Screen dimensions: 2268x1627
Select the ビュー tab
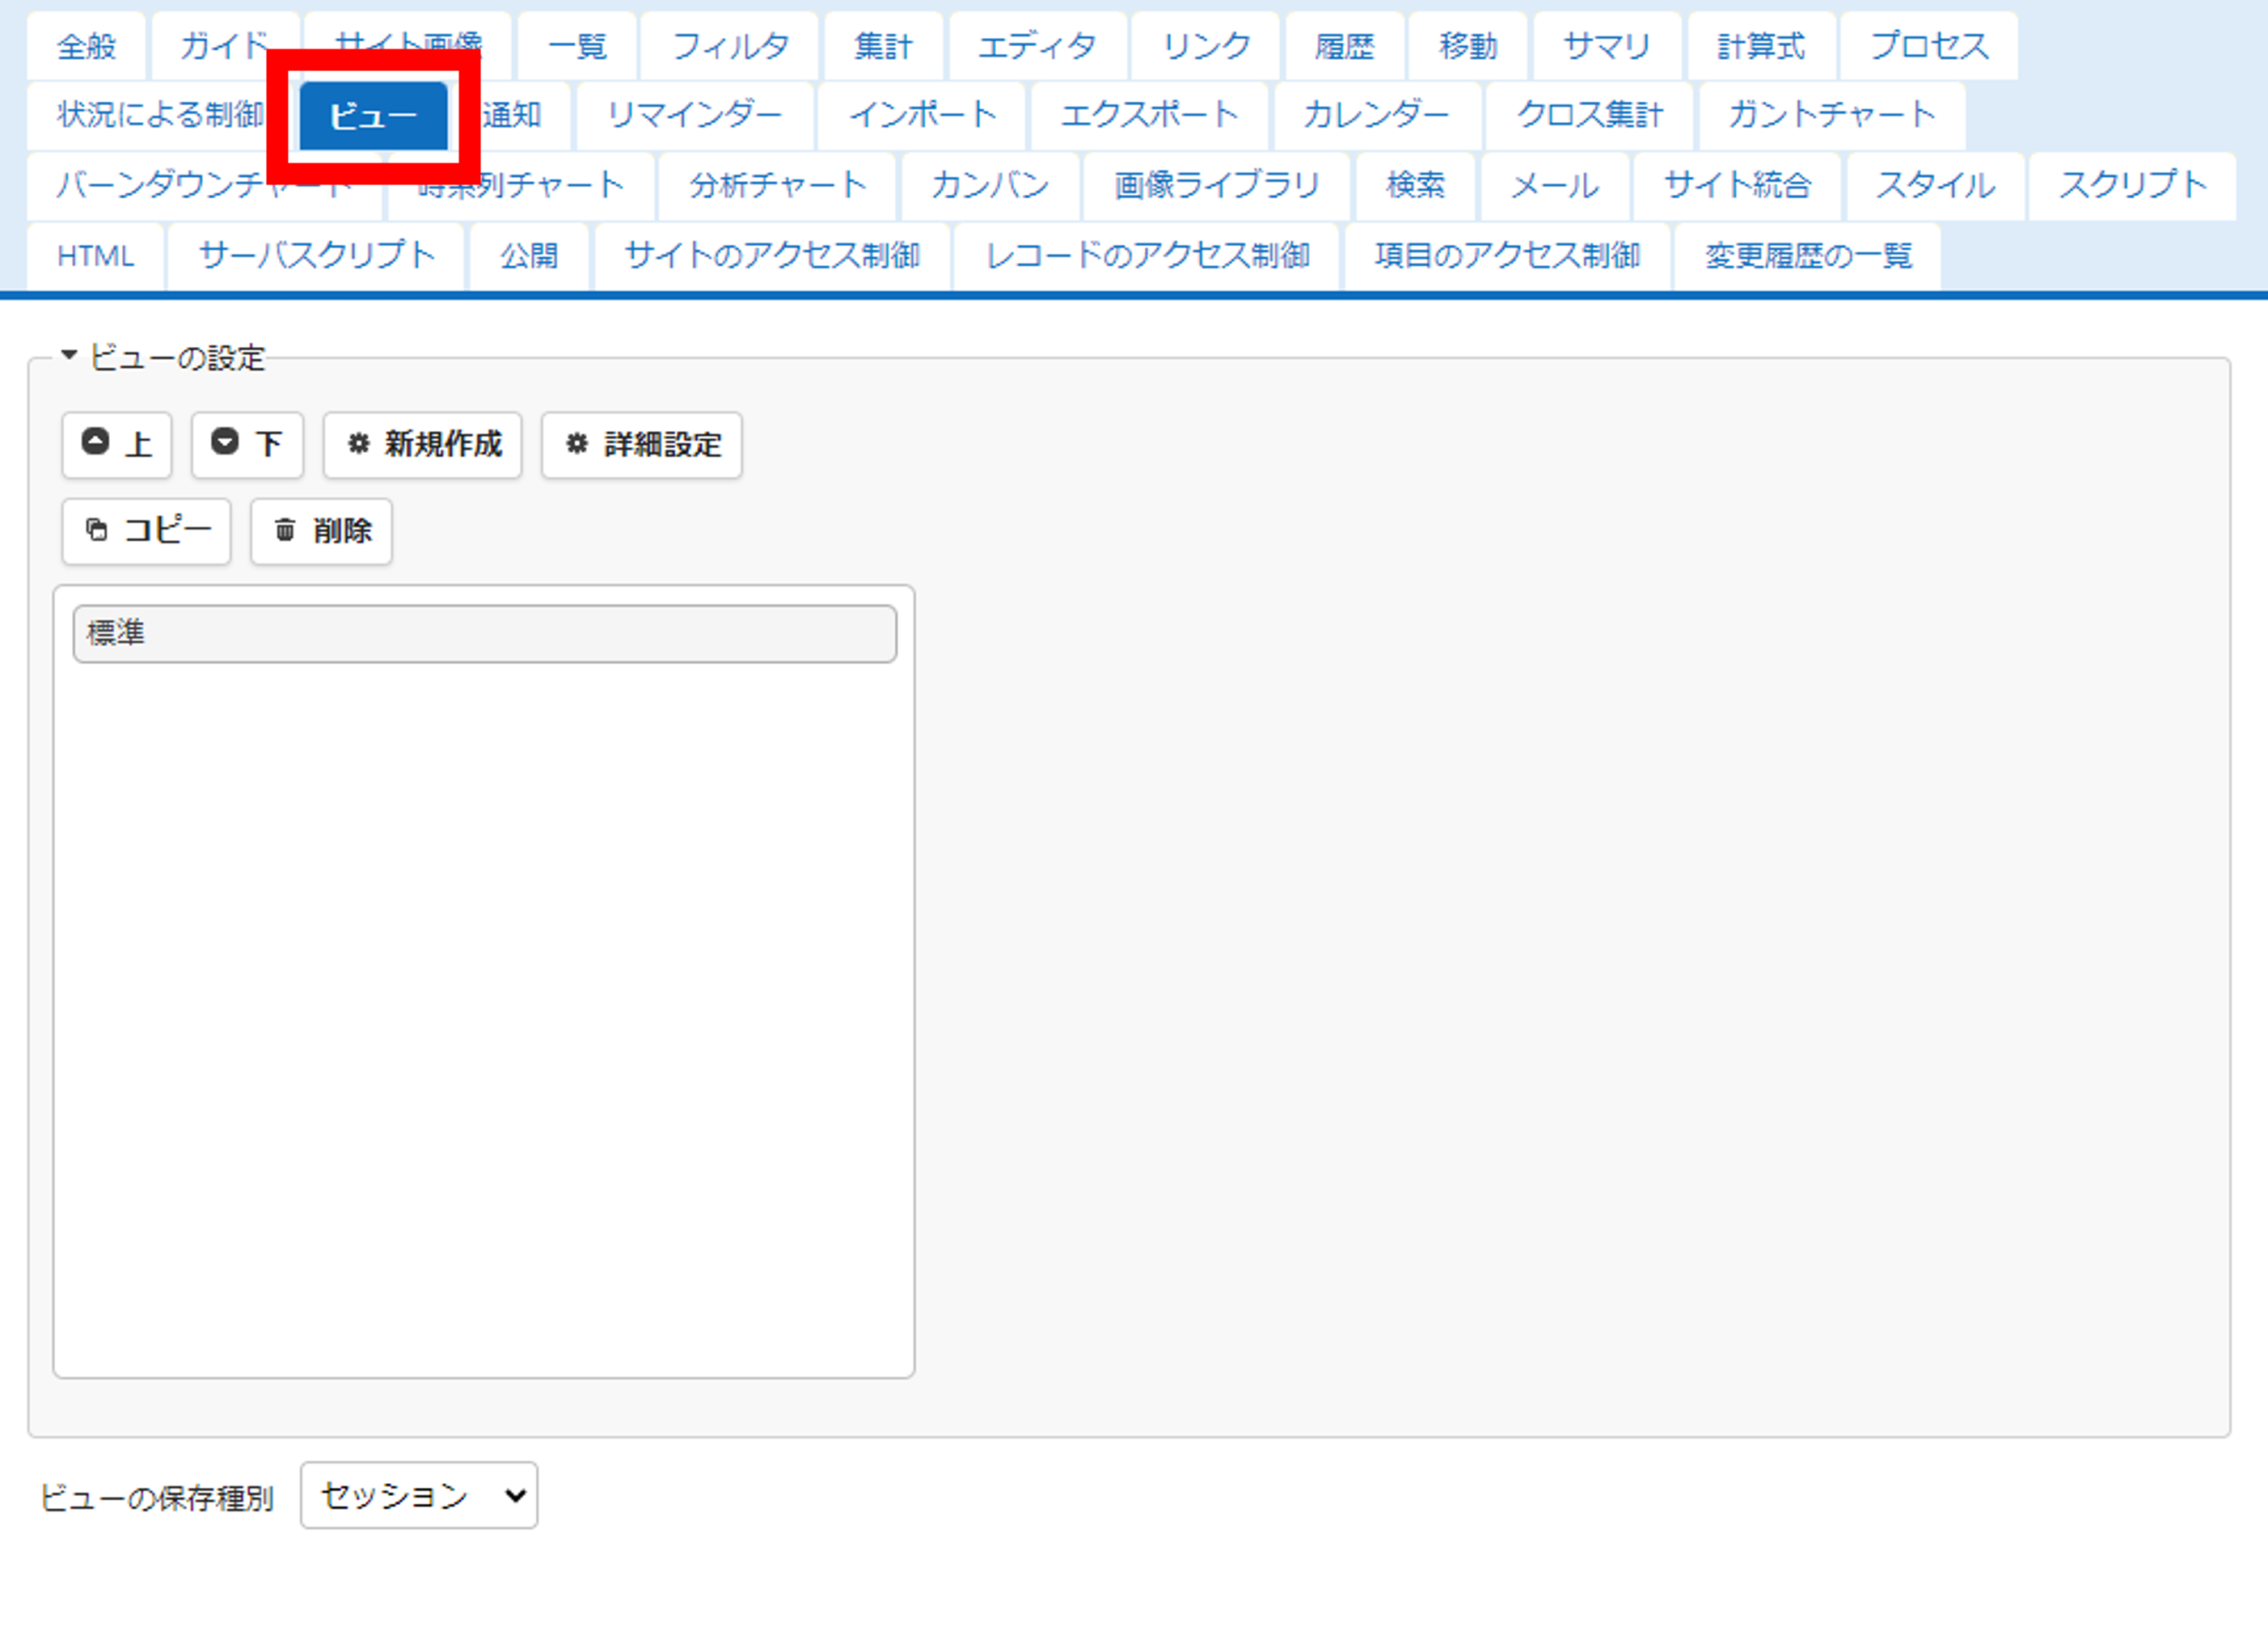point(374,116)
